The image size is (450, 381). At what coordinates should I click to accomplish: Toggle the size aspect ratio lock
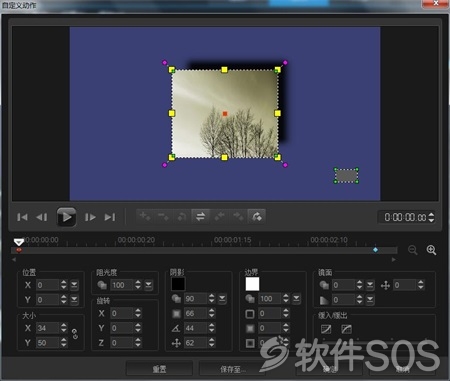point(75,334)
